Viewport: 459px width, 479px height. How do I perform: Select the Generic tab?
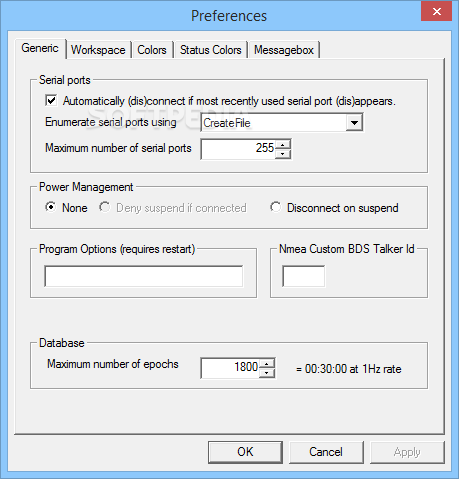[40, 48]
